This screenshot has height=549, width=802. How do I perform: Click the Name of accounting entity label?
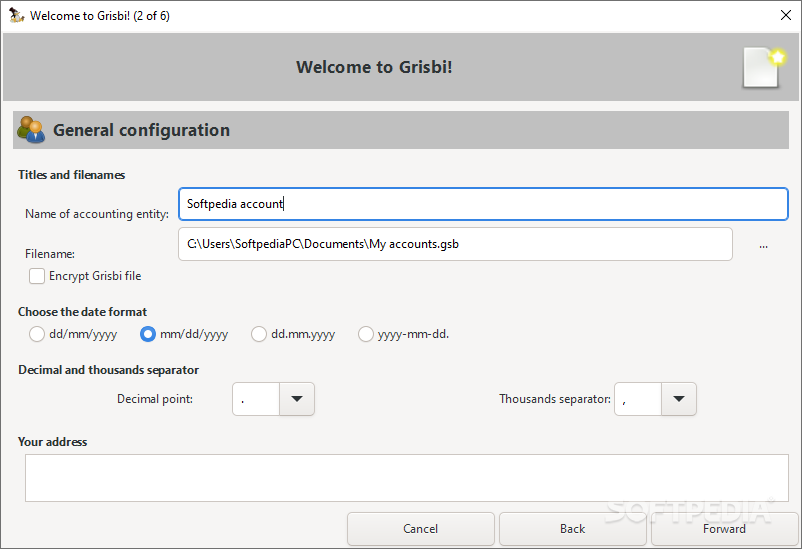pos(97,214)
